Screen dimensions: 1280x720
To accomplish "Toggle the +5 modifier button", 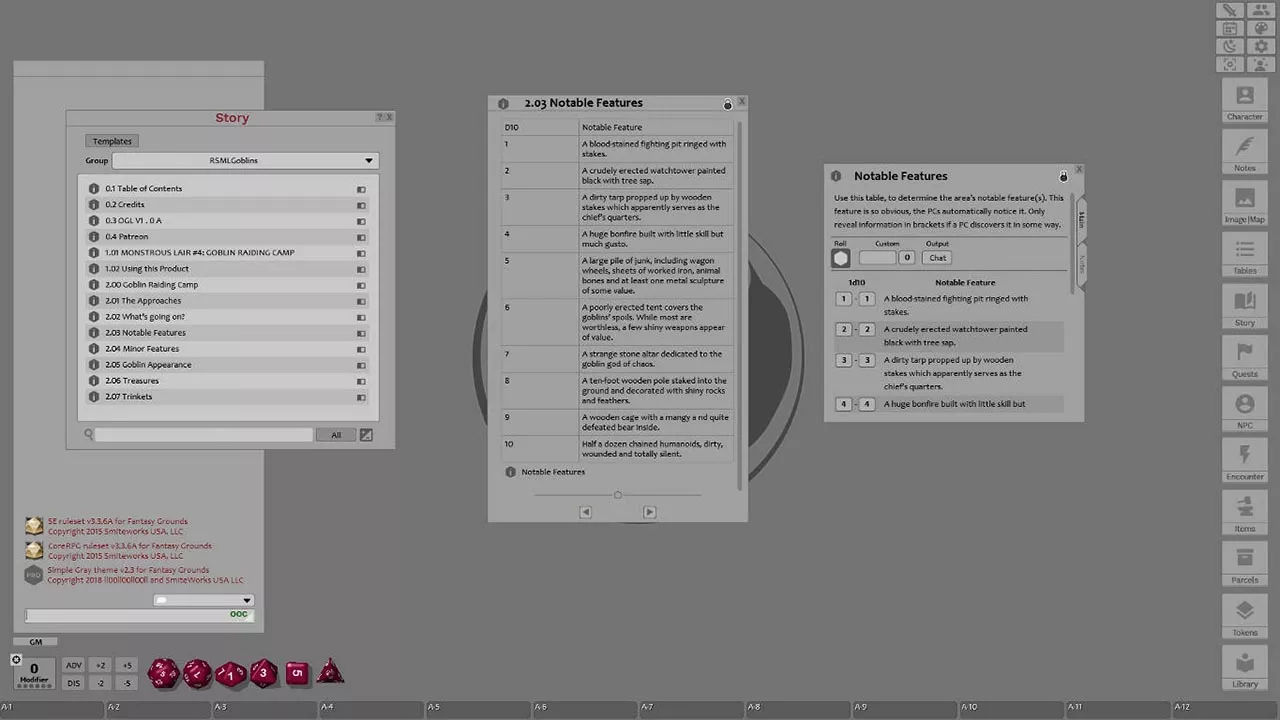I will tap(127, 665).
